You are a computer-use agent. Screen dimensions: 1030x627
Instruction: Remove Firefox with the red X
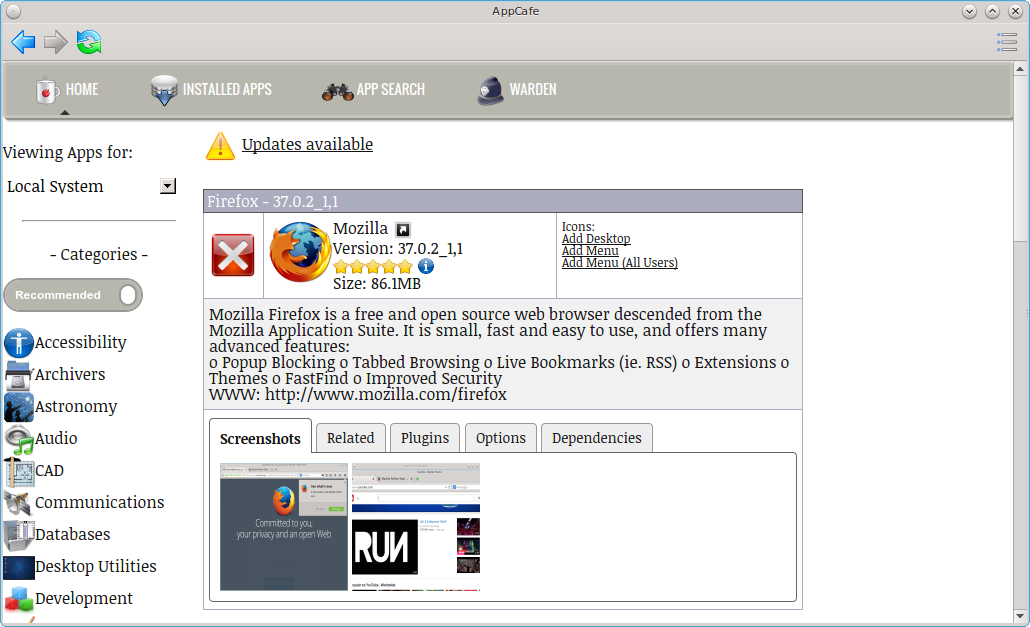click(233, 255)
